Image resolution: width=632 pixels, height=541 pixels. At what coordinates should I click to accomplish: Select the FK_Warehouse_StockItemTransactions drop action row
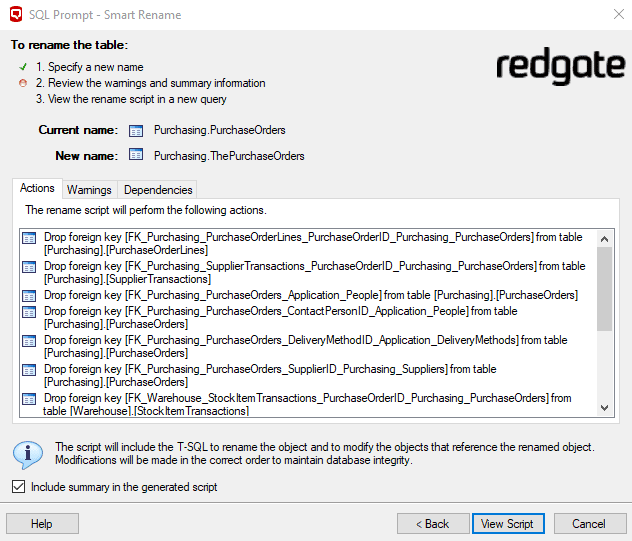308,404
